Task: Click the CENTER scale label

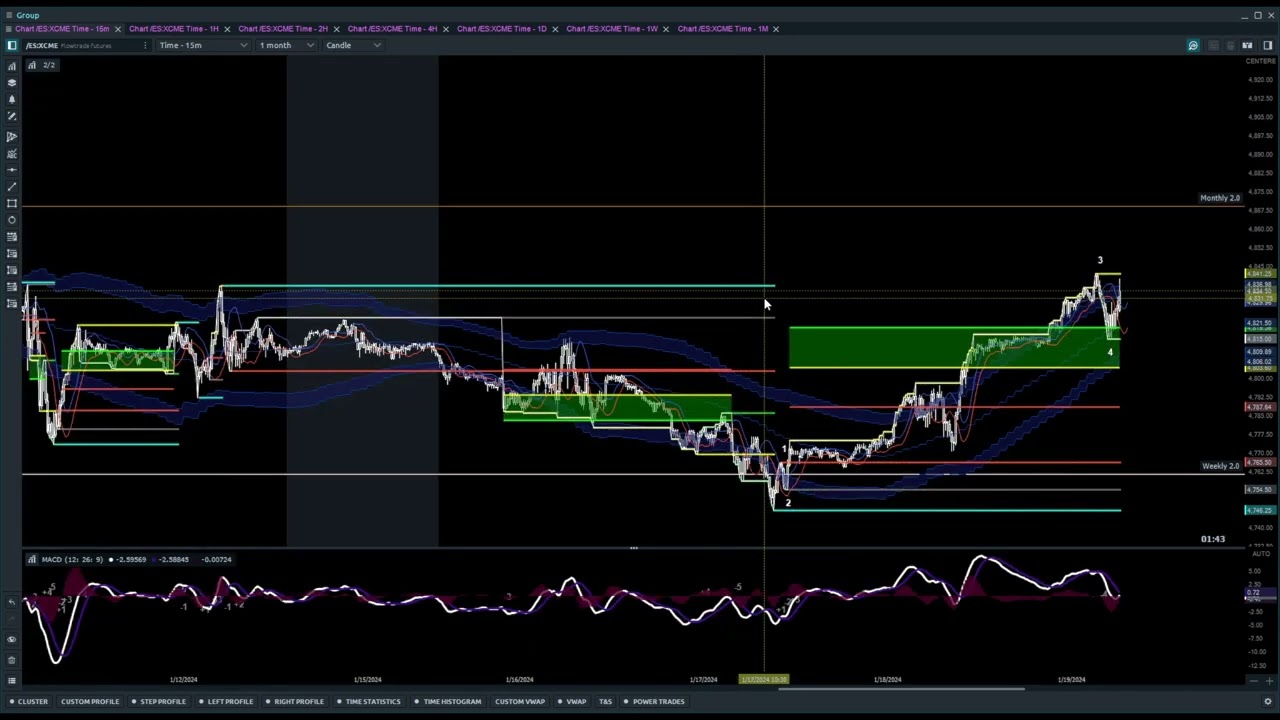Action: click(x=1260, y=61)
